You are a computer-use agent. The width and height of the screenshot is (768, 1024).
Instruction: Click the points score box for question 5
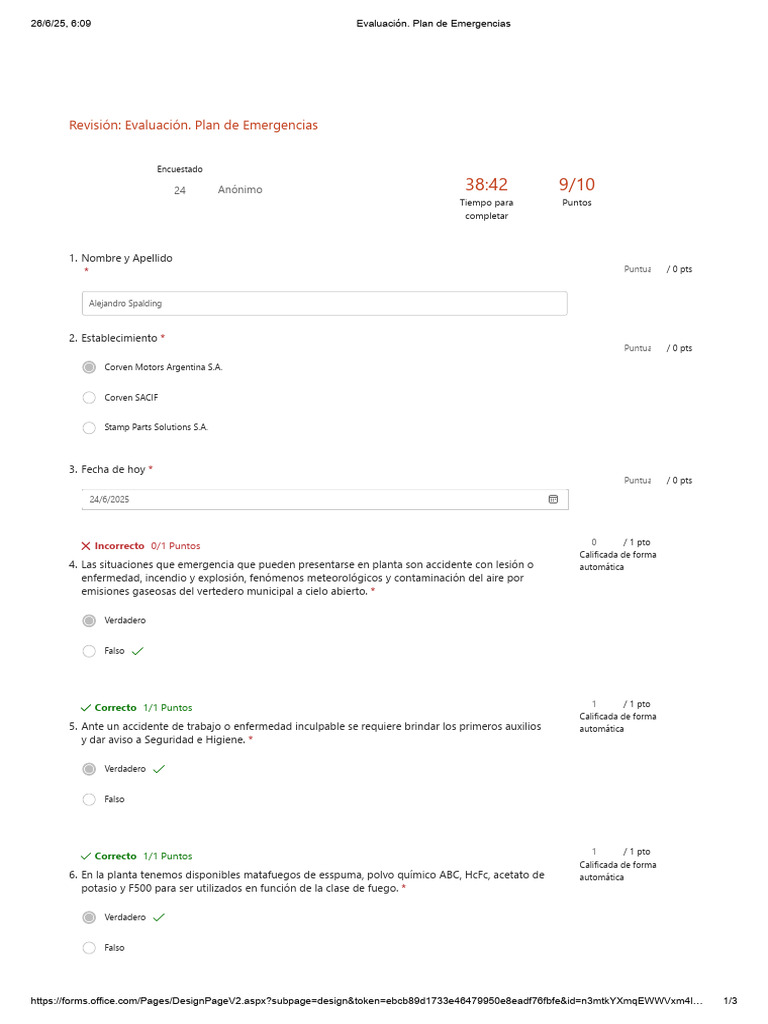[594, 704]
